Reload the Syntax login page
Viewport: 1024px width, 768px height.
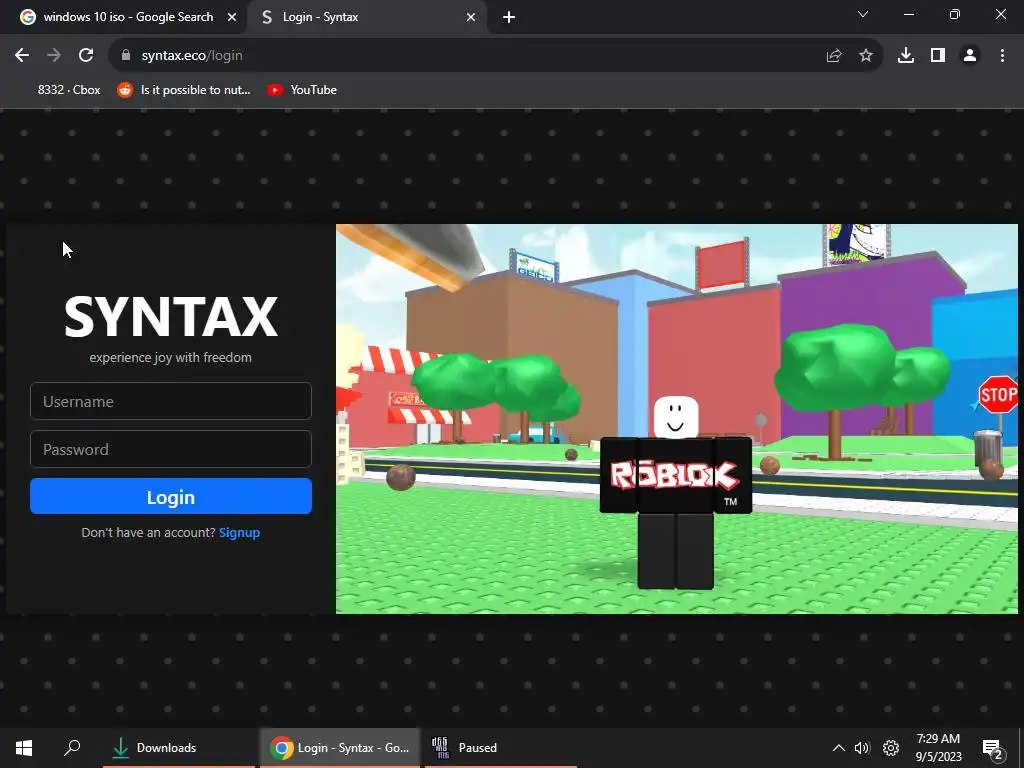pyautogui.click(x=86, y=56)
